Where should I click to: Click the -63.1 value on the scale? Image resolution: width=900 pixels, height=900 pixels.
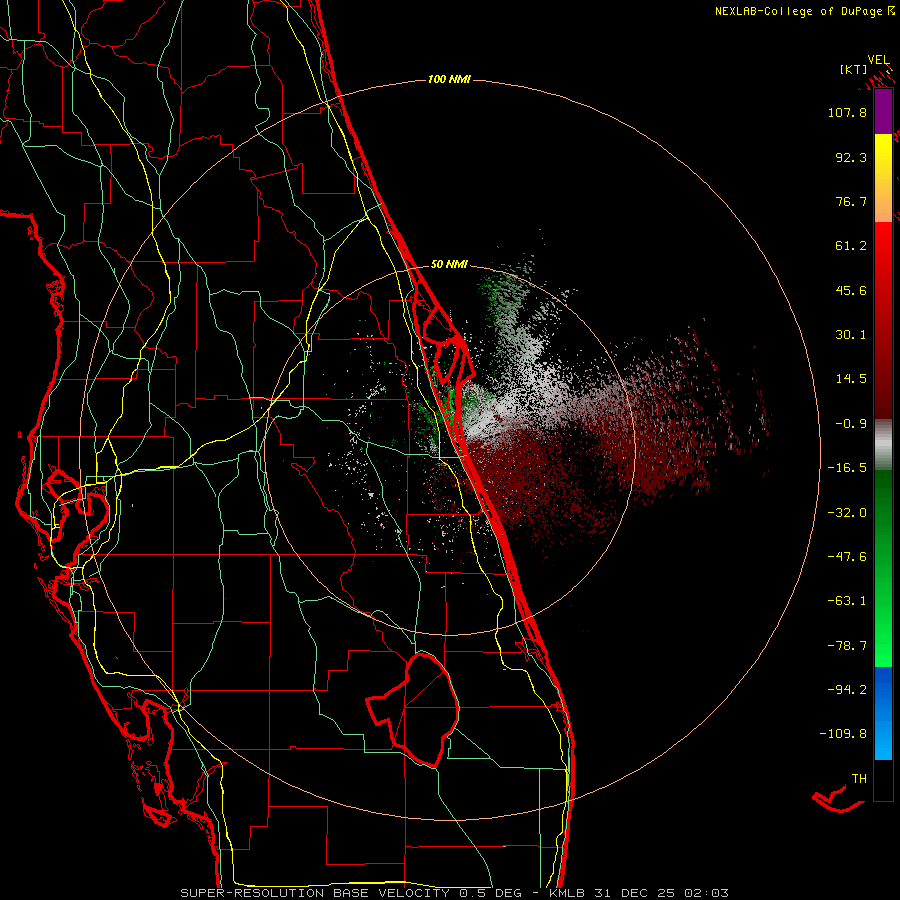coord(847,601)
